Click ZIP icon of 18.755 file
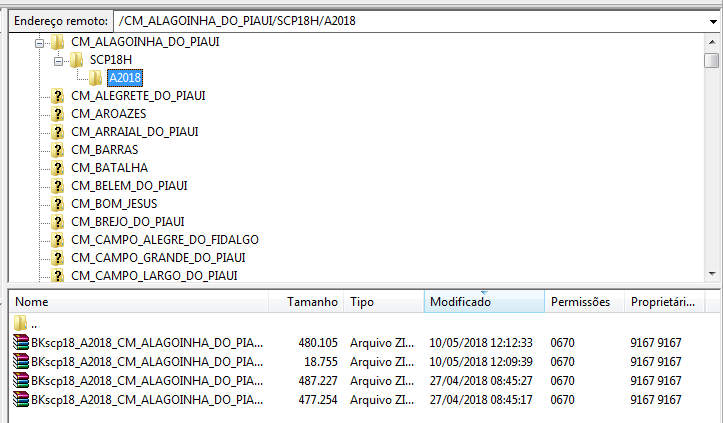This screenshot has height=423, width=723. 21,362
